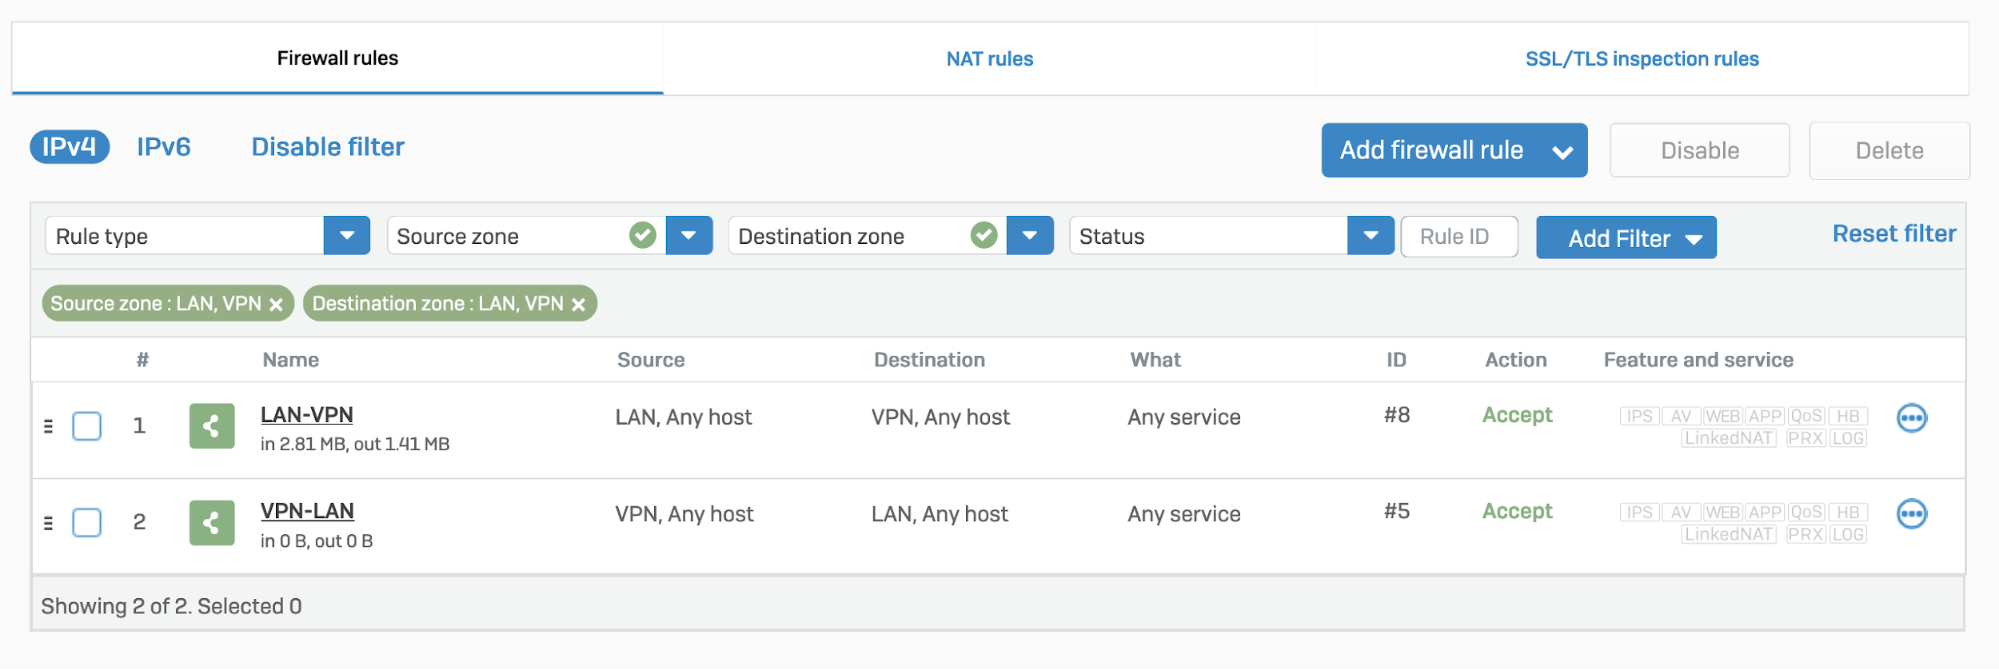Click the VPN-LAN rule type icon
This screenshot has width=1999, height=670.
click(211, 522)
